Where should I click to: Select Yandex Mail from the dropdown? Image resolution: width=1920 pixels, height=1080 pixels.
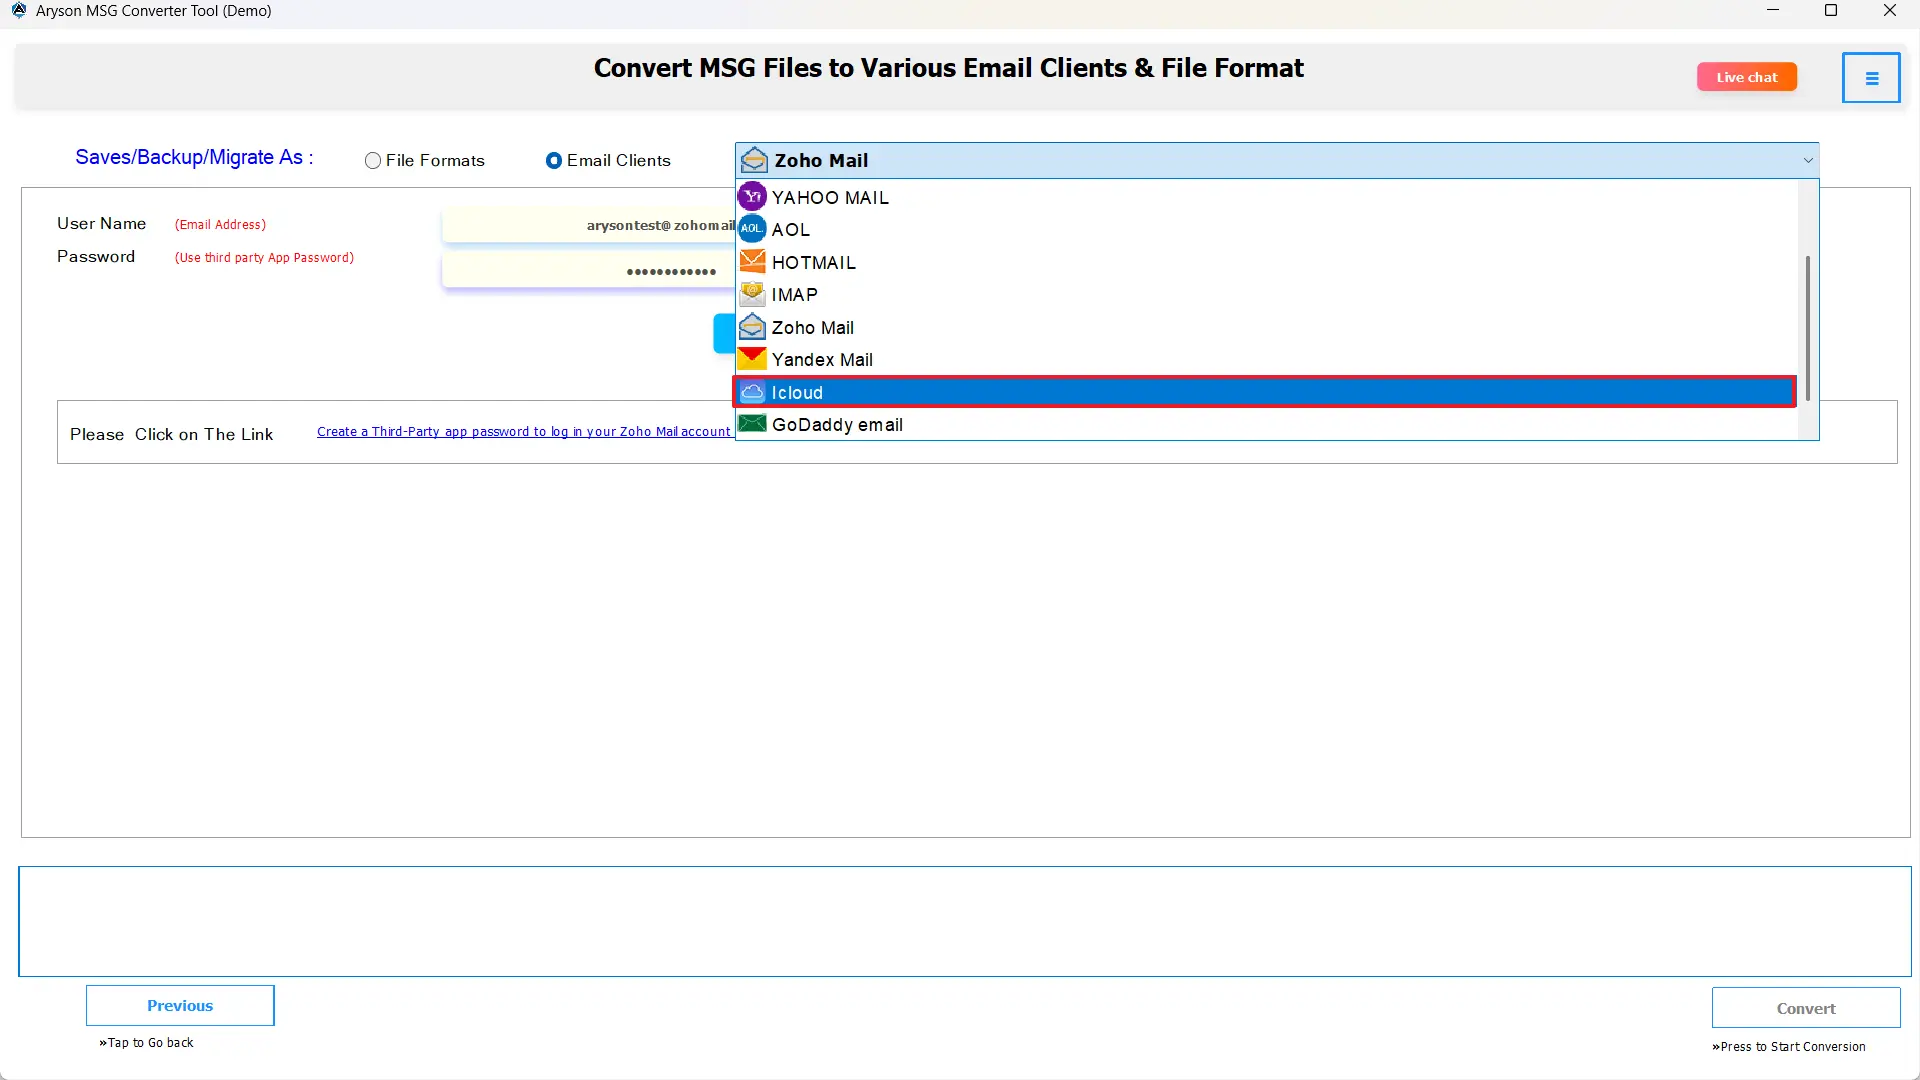(x=1267, y=359)
